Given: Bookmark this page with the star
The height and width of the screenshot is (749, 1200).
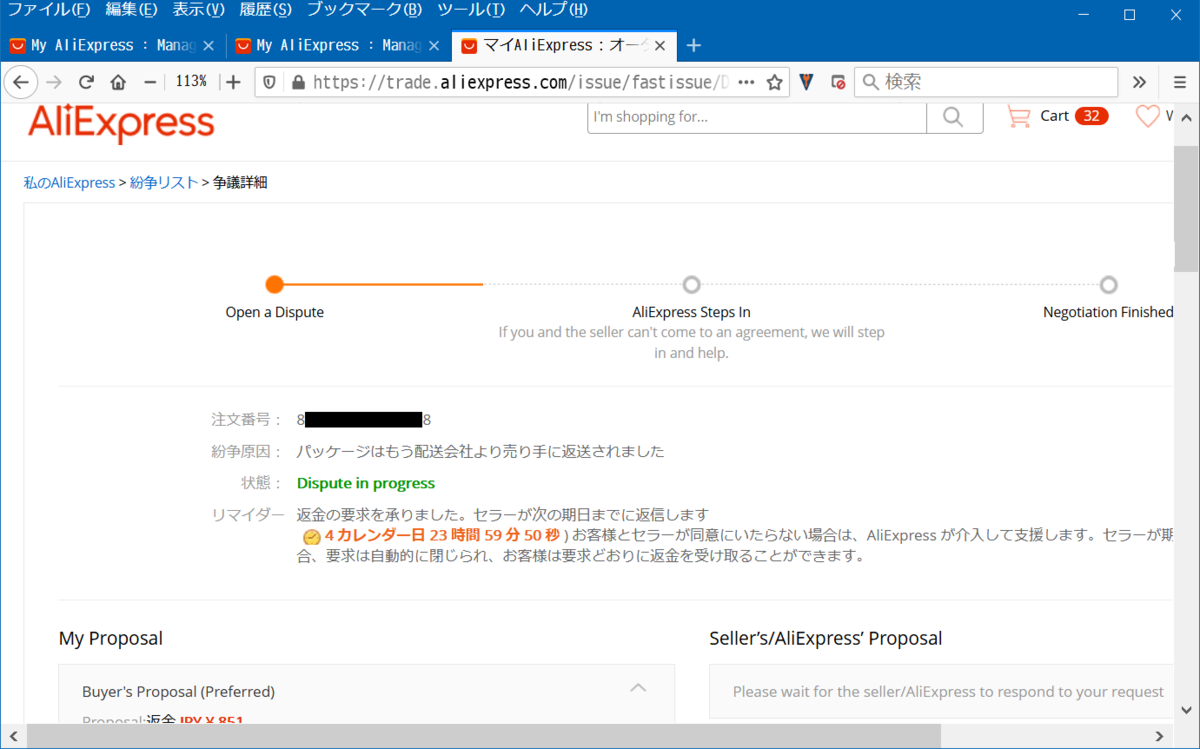Looking at the screenshot, I should point(774,82).
